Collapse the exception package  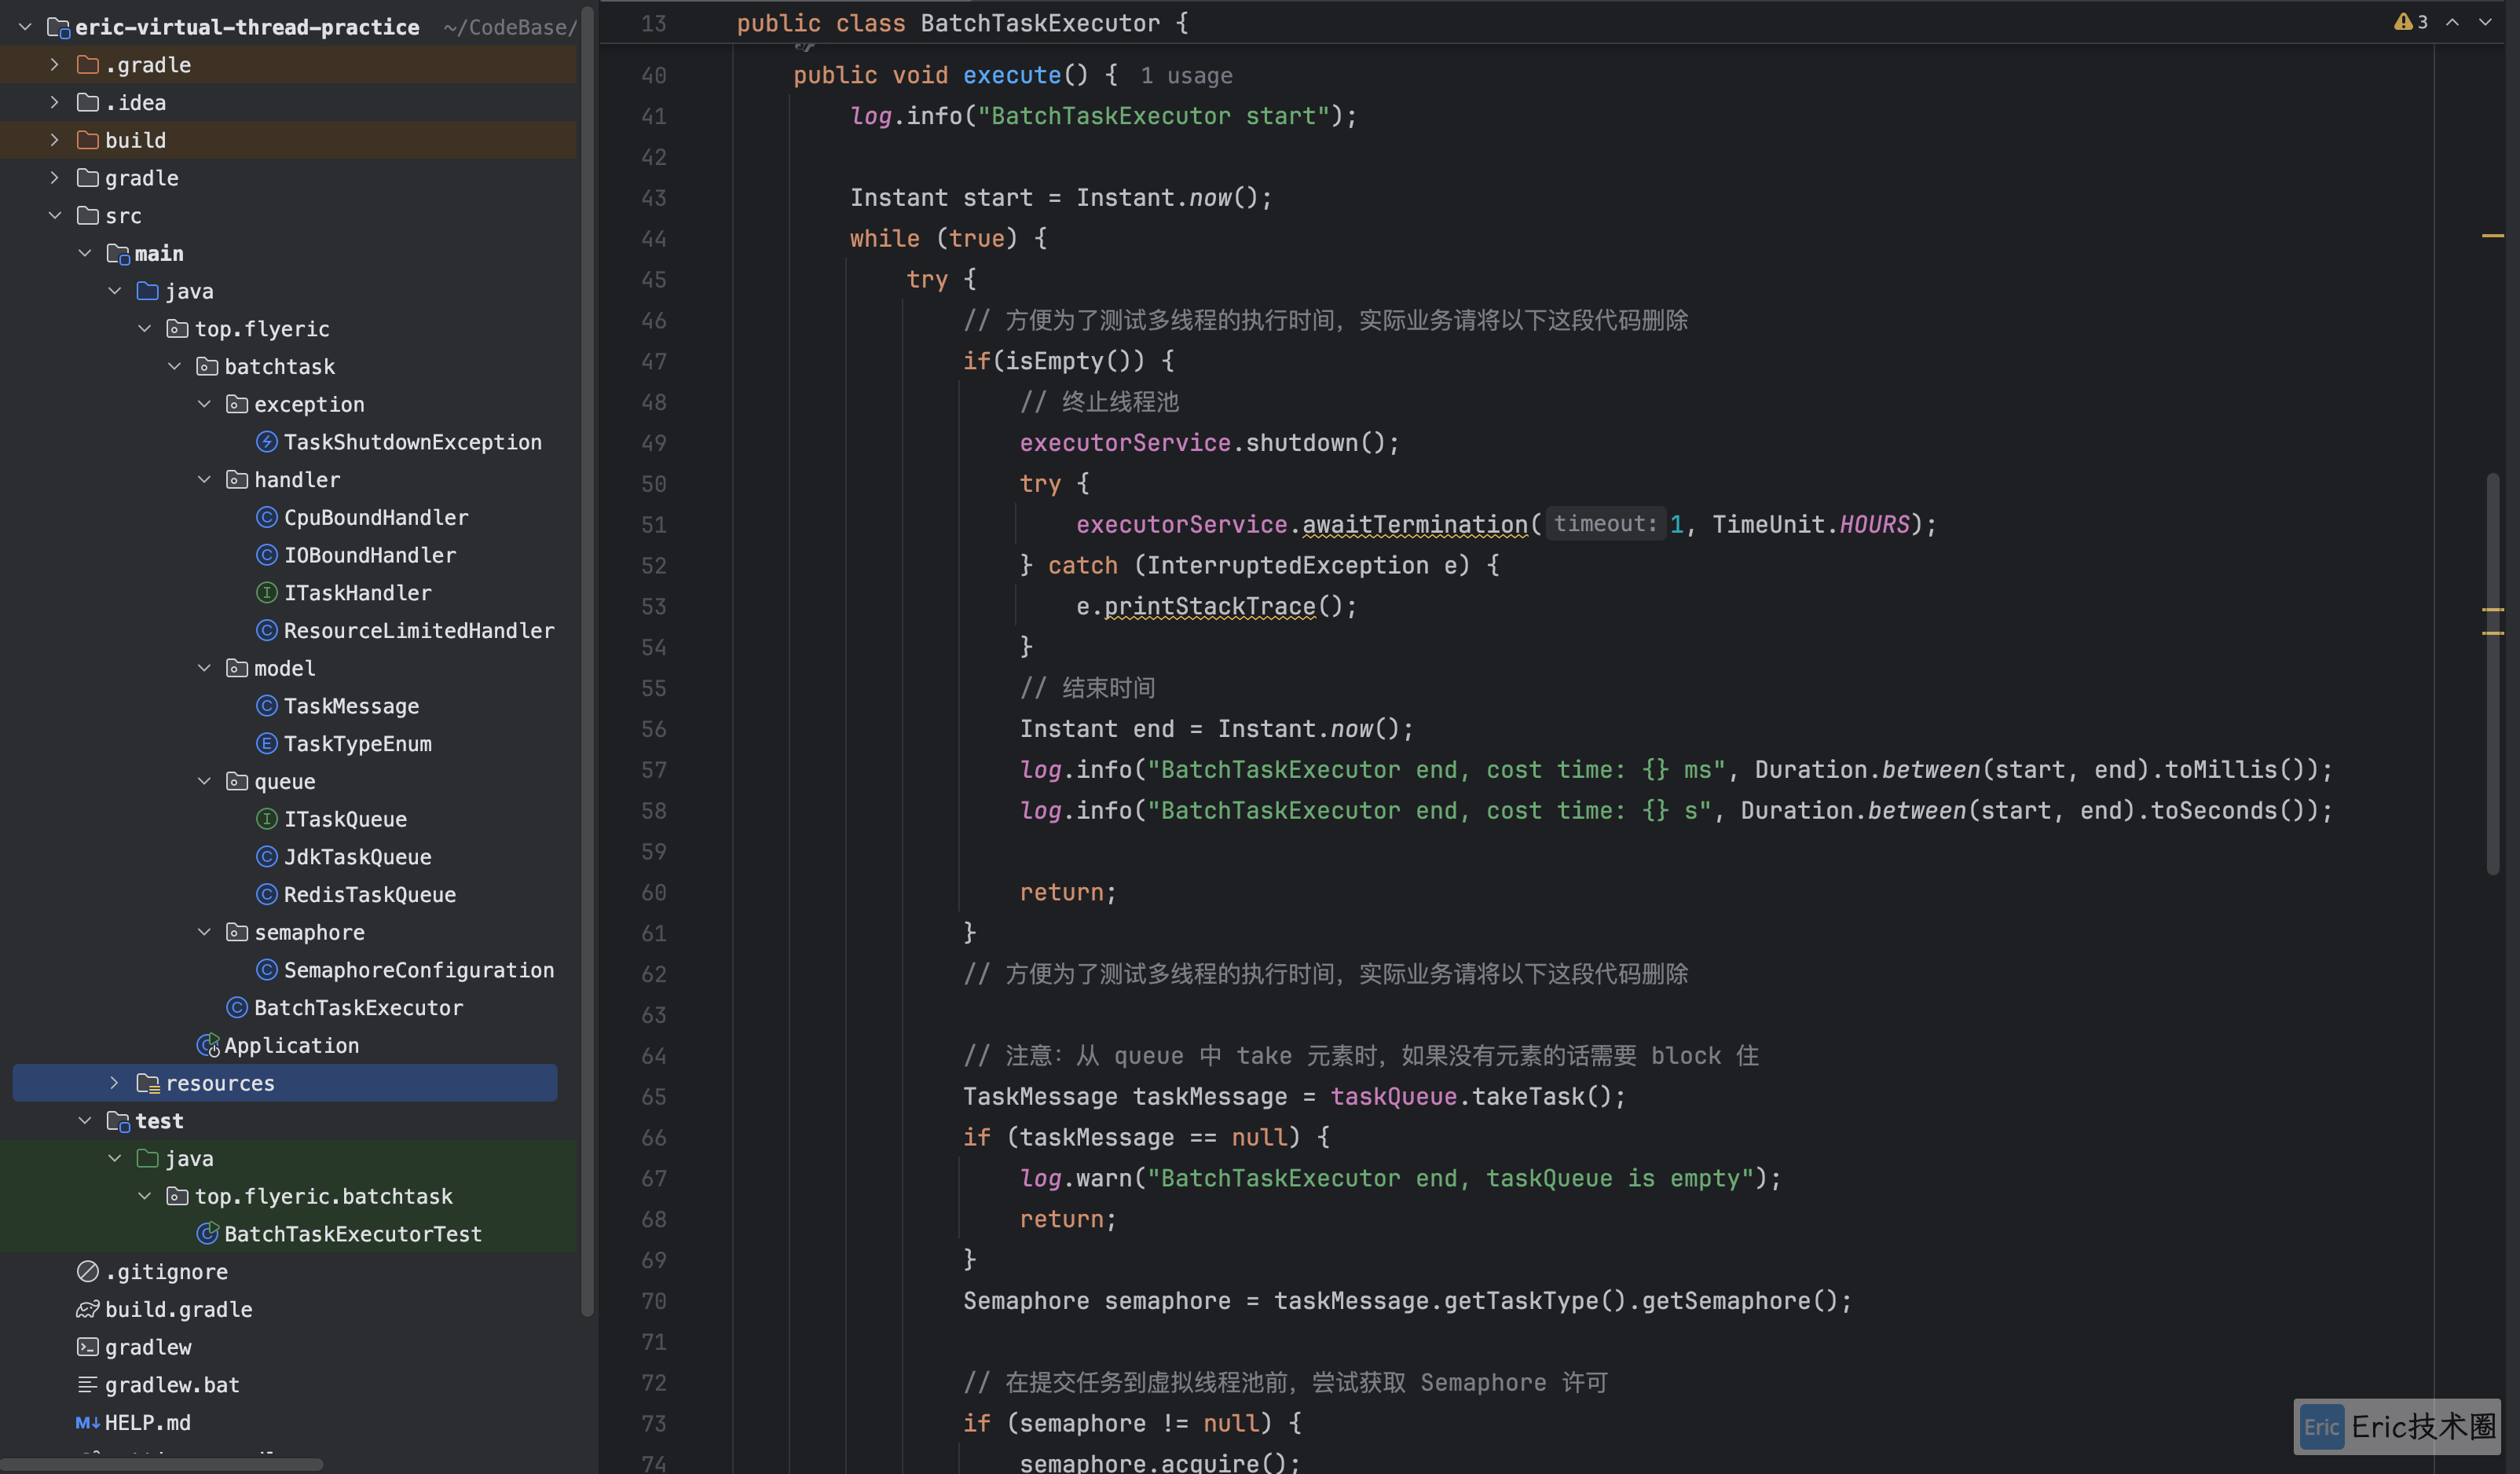point(204,404)
